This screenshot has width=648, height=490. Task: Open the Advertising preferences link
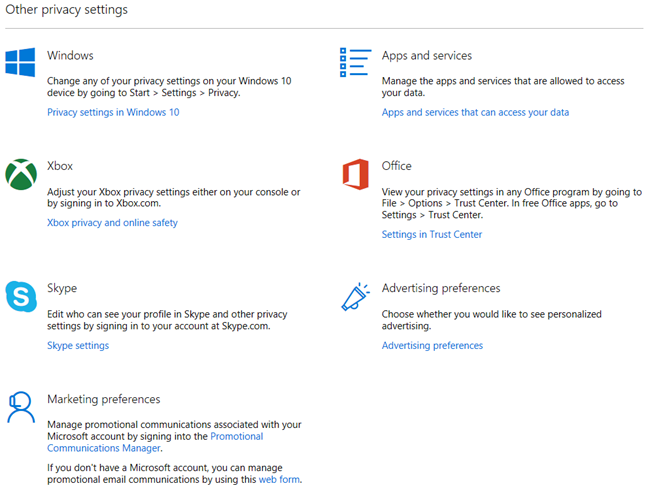[432, 345]
